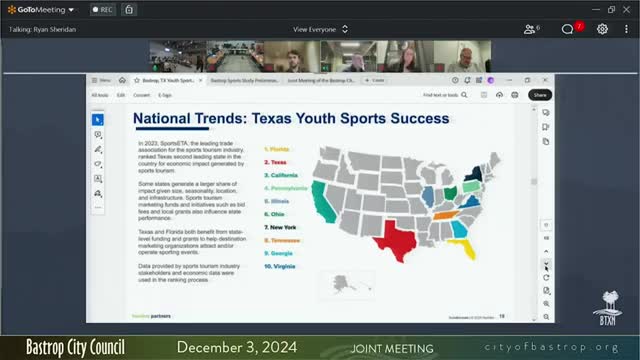Click the Create button in Acrobat

click(x=374, y=80)
